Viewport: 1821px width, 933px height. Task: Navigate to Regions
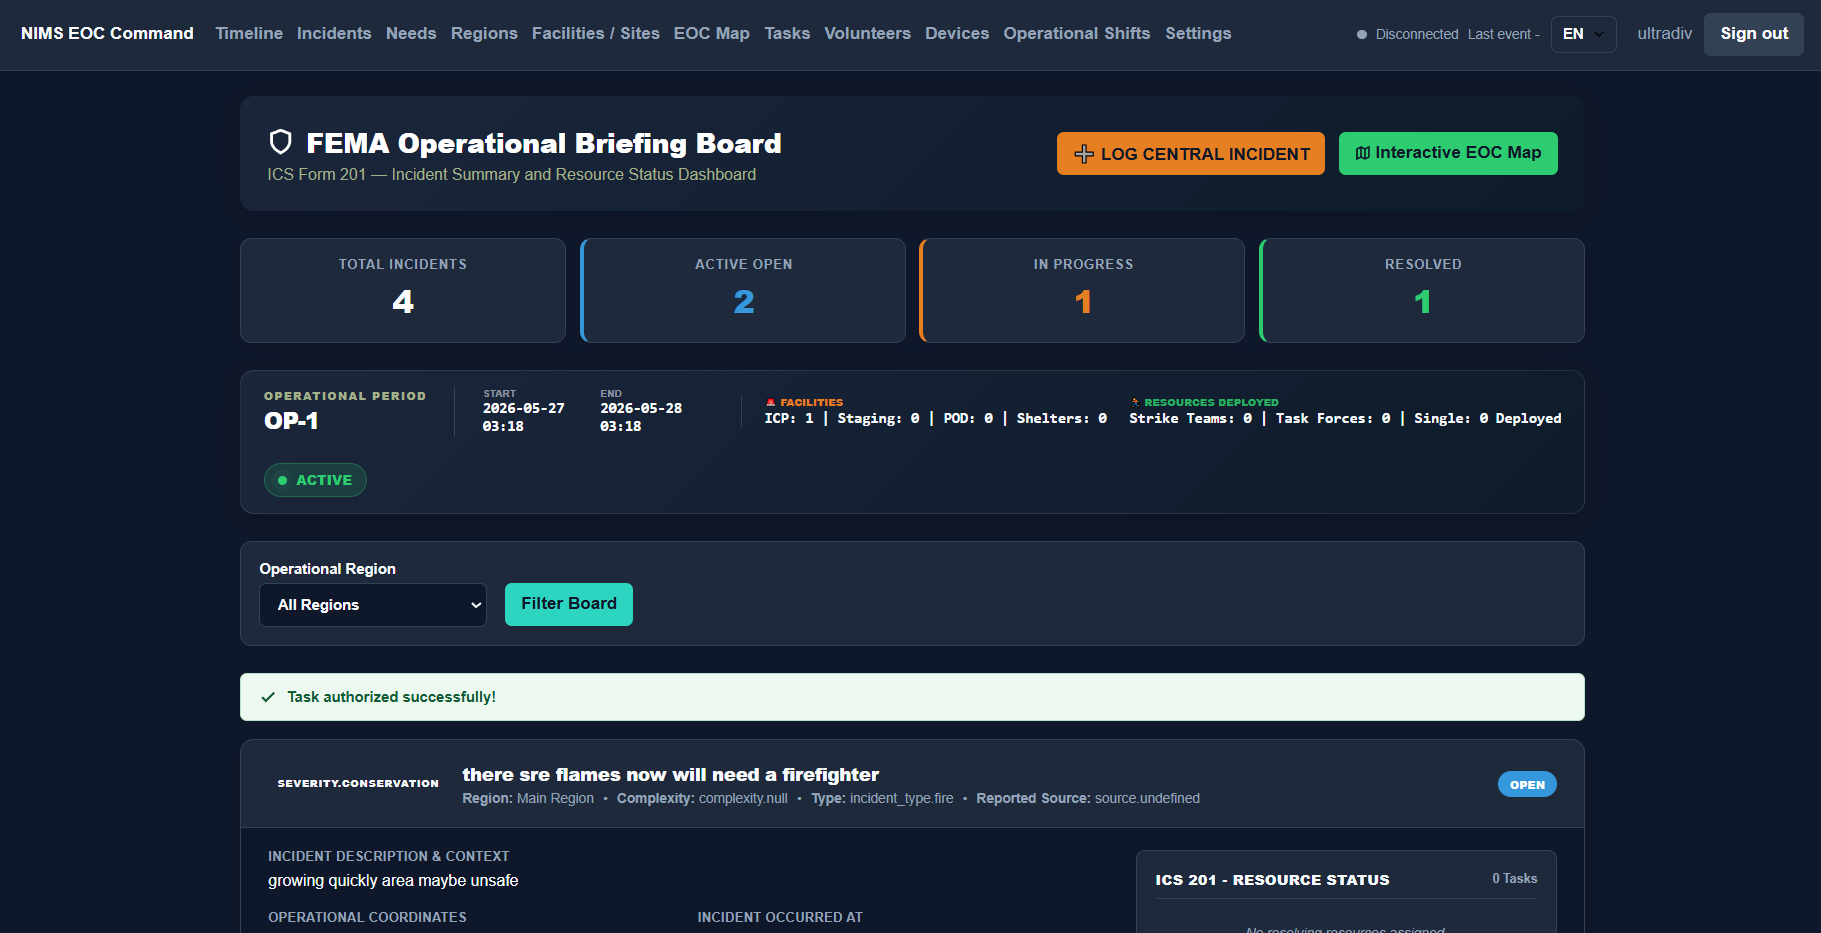(x=484, y=33)
